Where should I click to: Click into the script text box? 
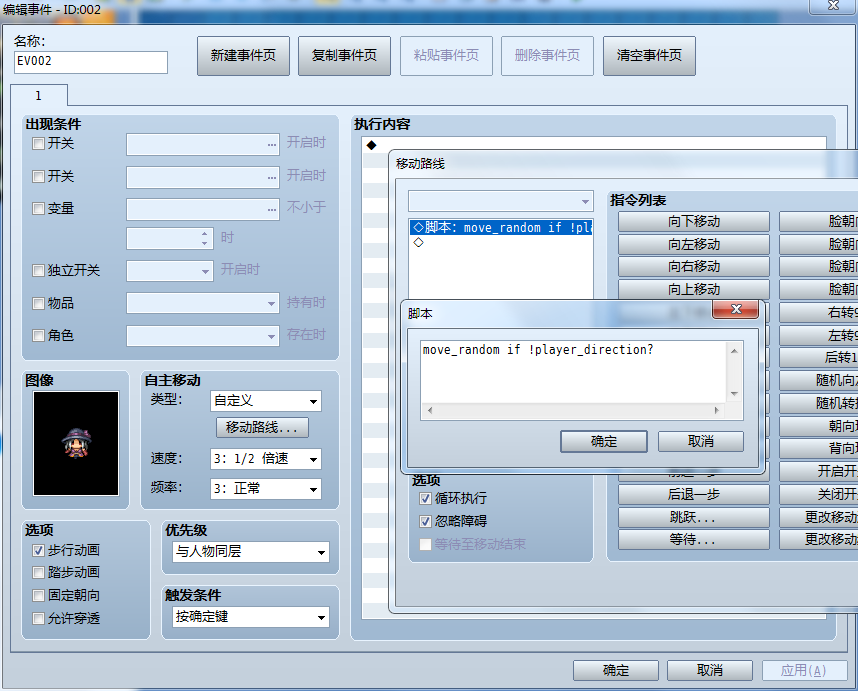pos(574,372)
